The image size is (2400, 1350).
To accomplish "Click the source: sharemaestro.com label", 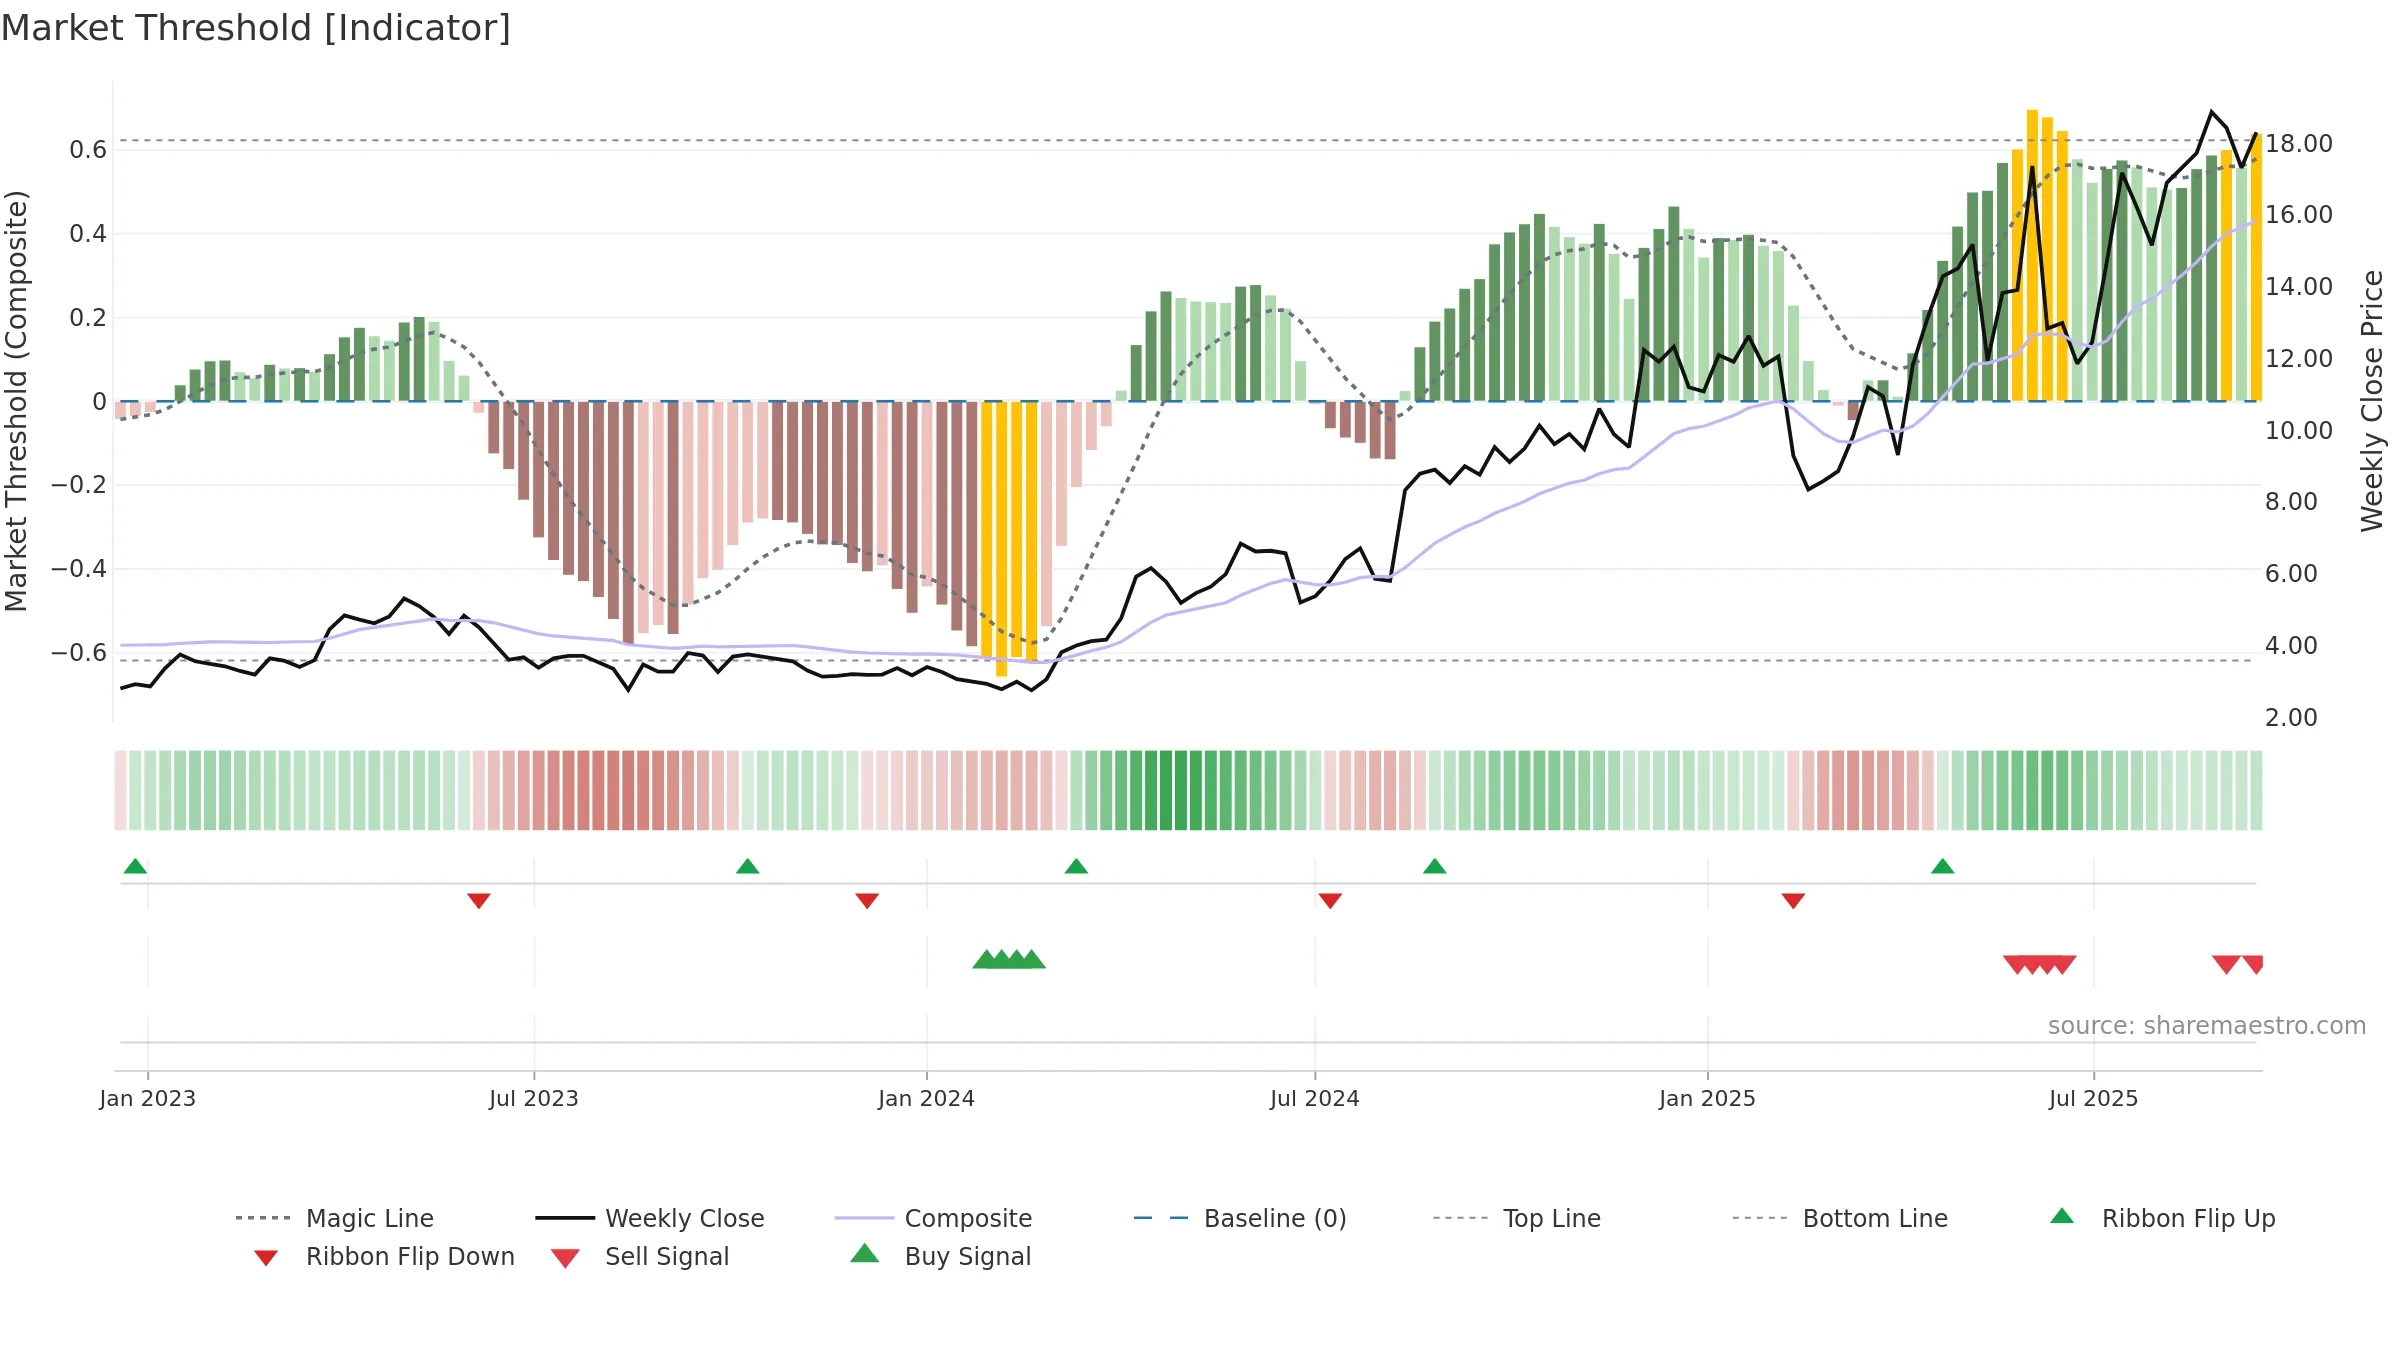I will (2207, 1026).
